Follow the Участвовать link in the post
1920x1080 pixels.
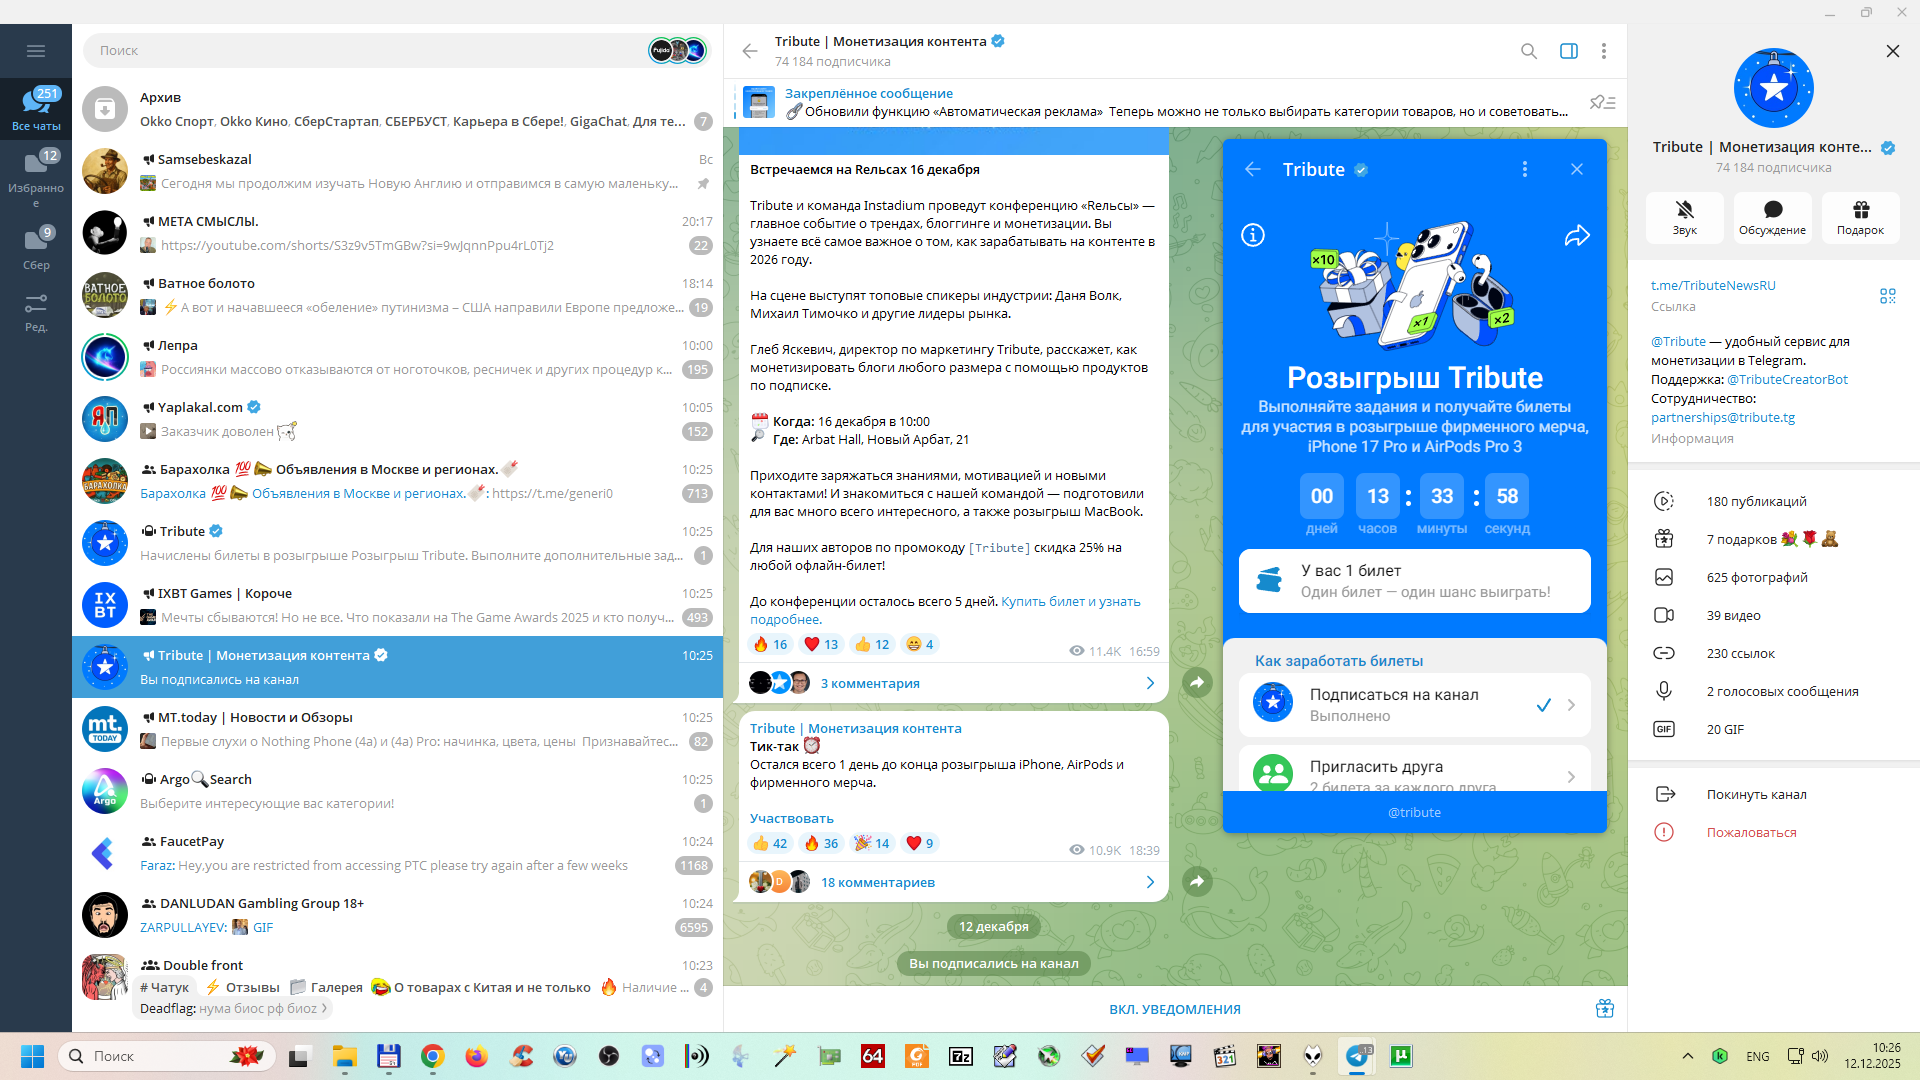click(x=791, y=818)
